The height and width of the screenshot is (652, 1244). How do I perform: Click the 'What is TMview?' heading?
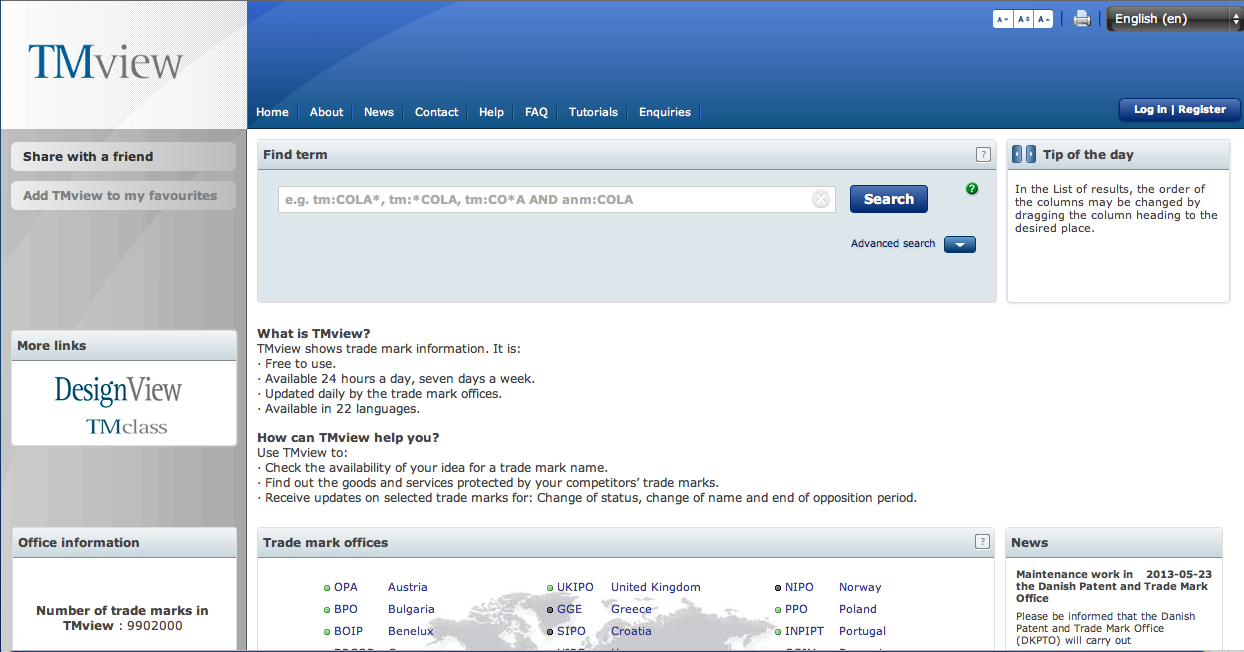click(314, 334)
